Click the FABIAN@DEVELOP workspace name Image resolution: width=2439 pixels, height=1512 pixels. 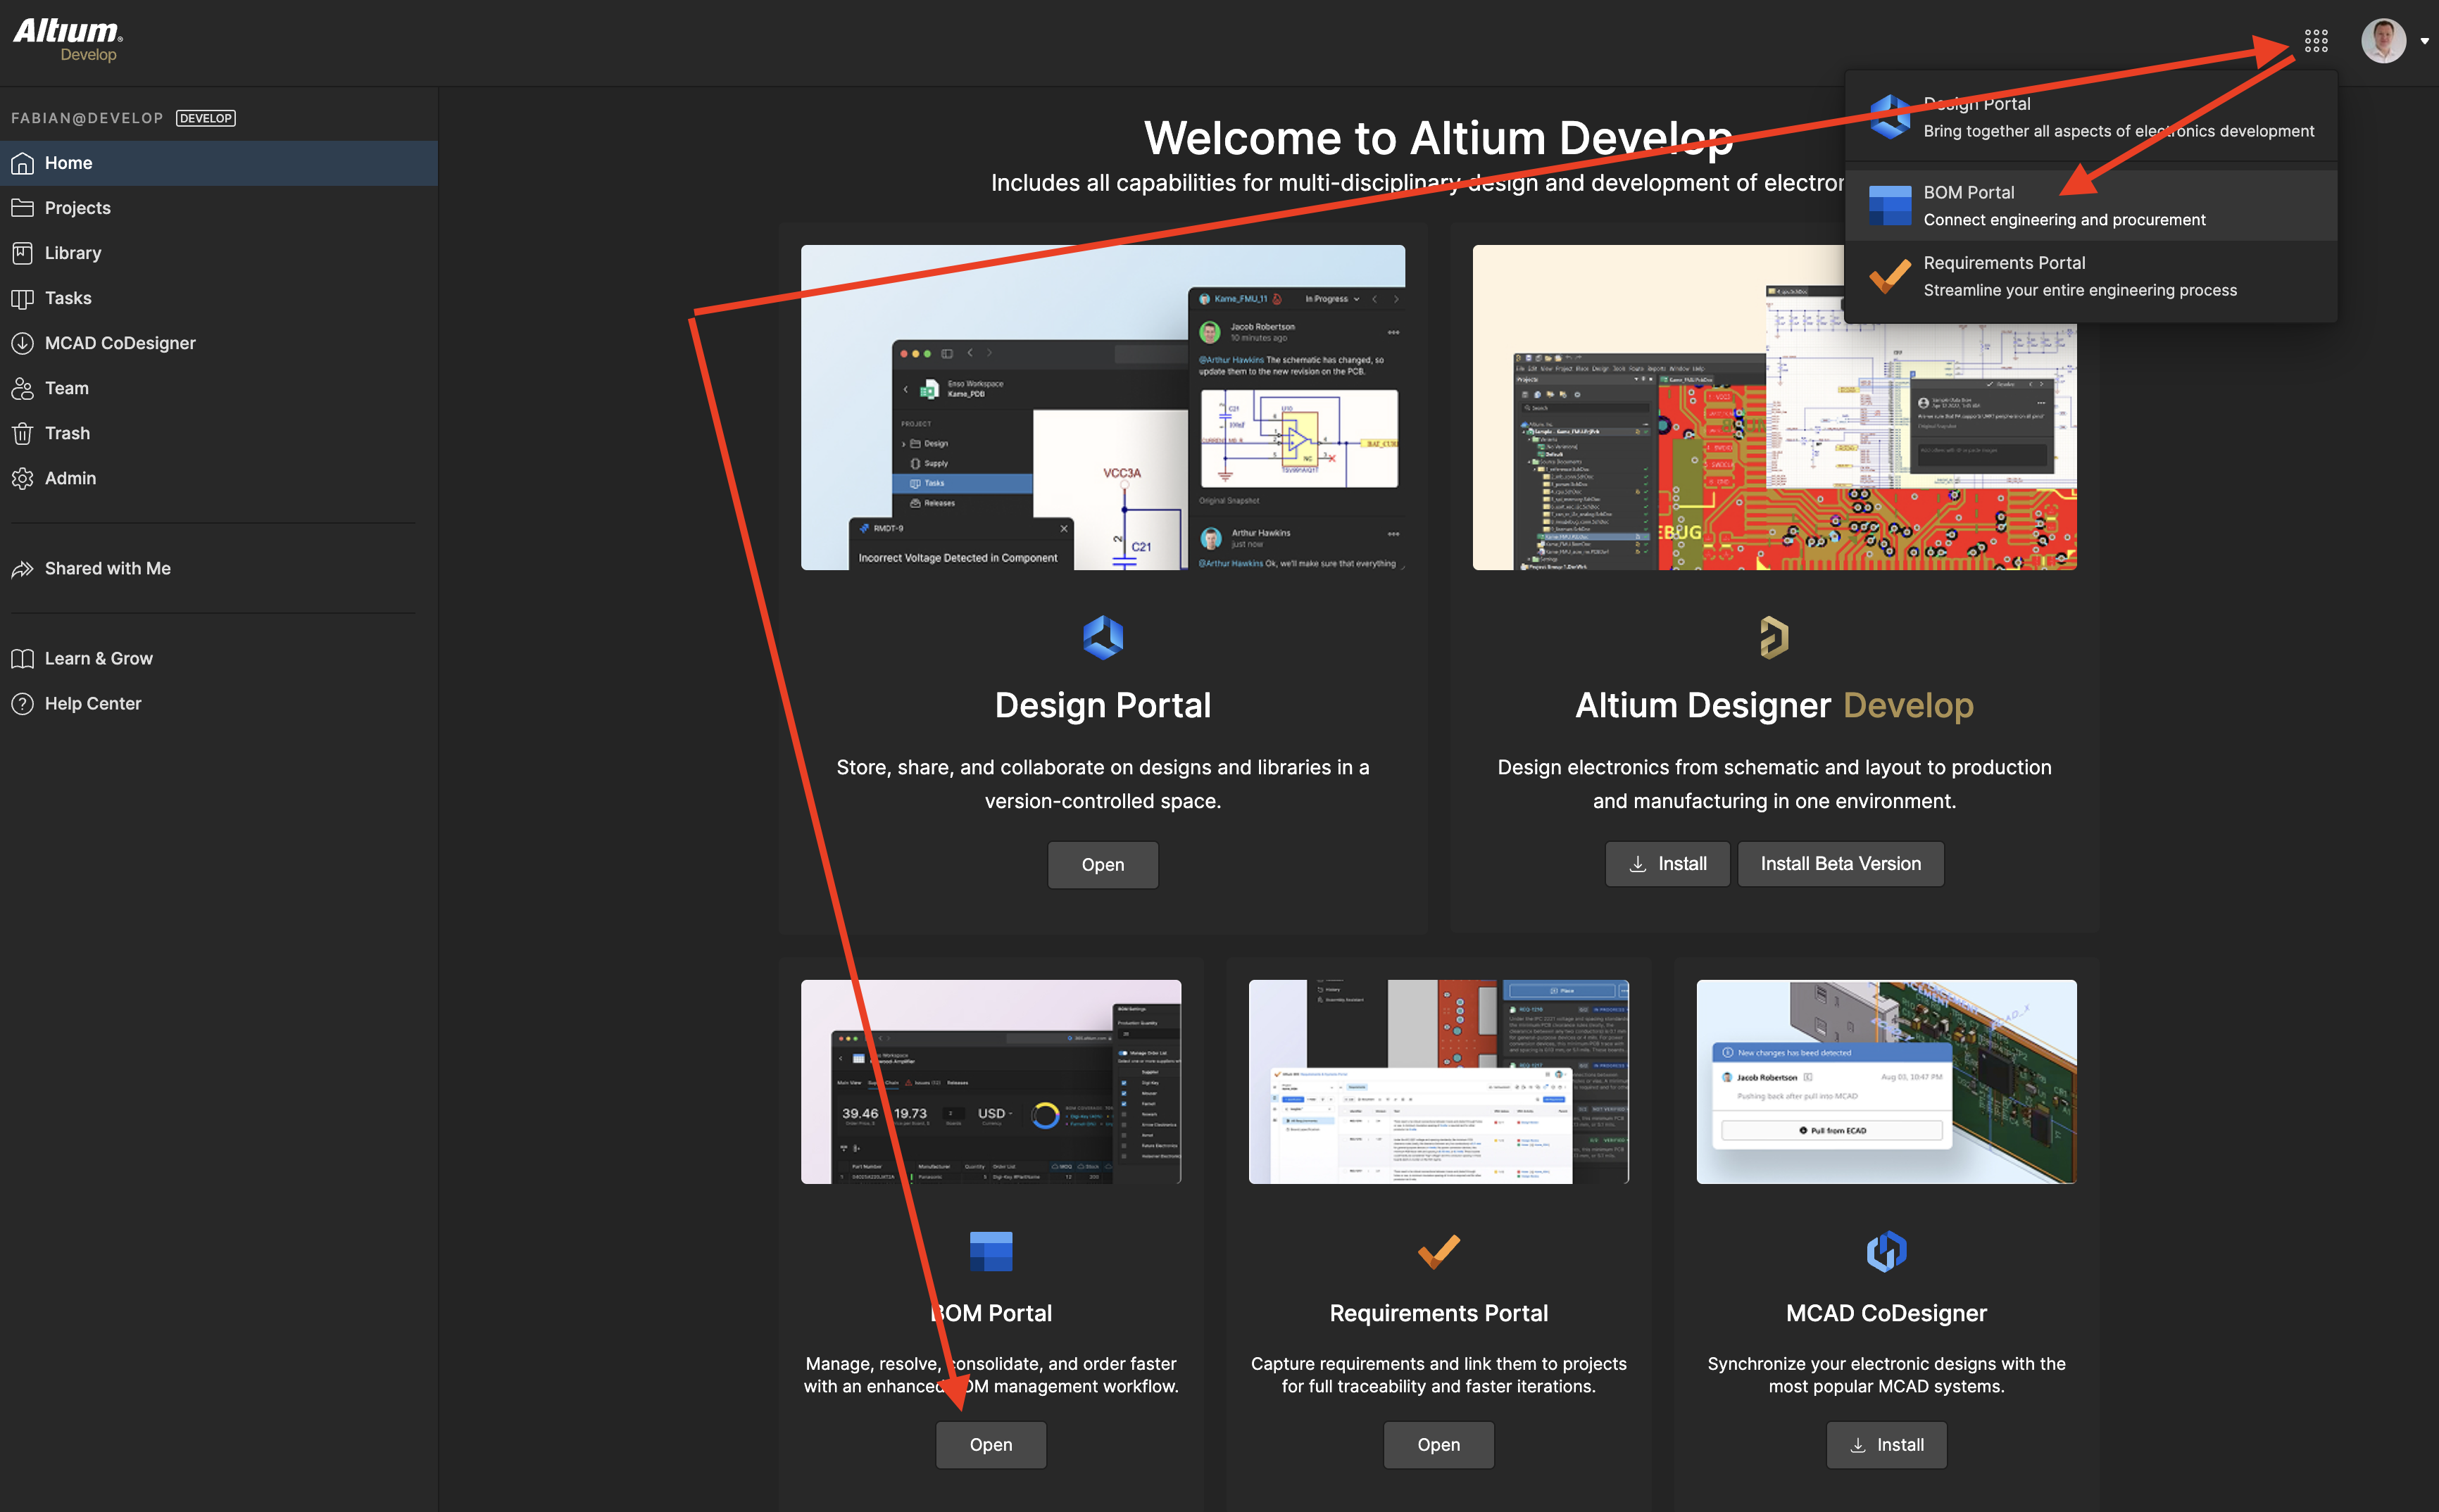87,118
